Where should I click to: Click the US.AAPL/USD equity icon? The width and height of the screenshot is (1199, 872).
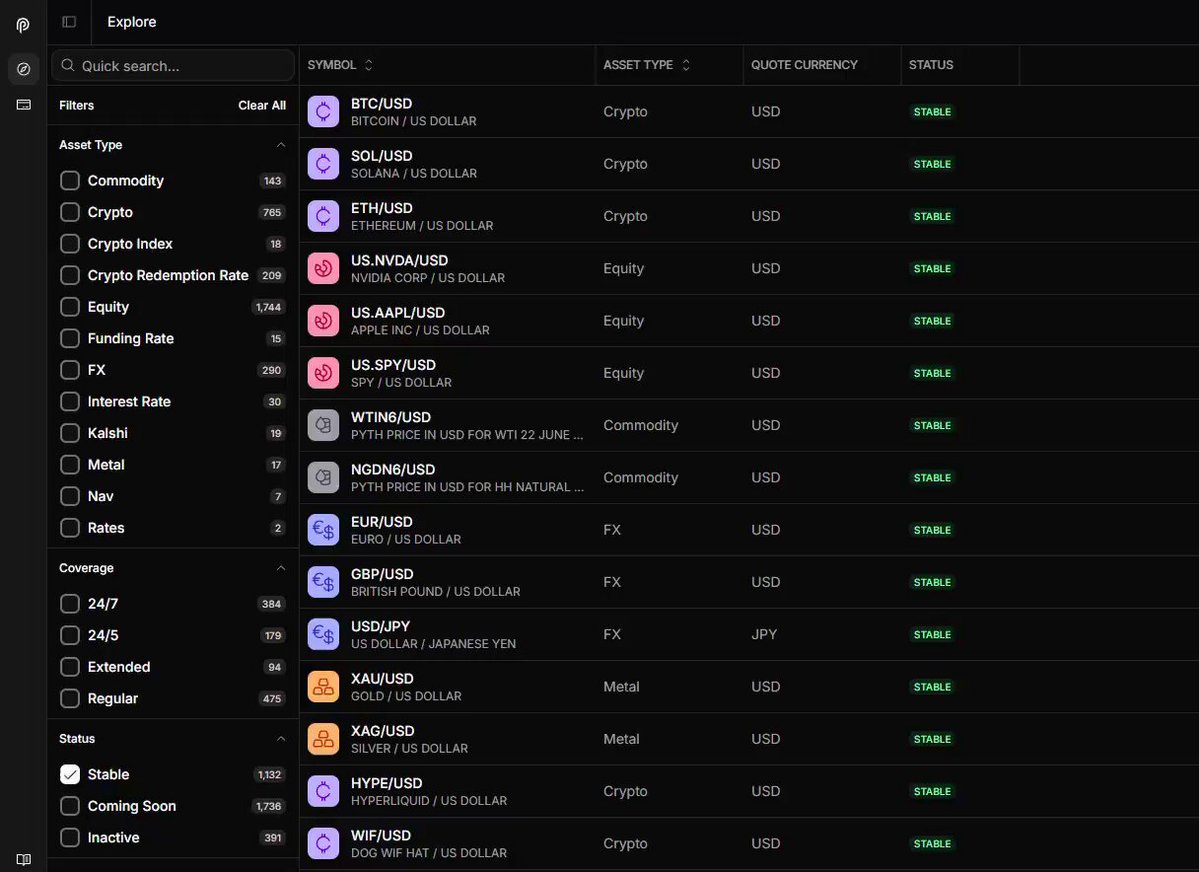click(x=323, y=320)
